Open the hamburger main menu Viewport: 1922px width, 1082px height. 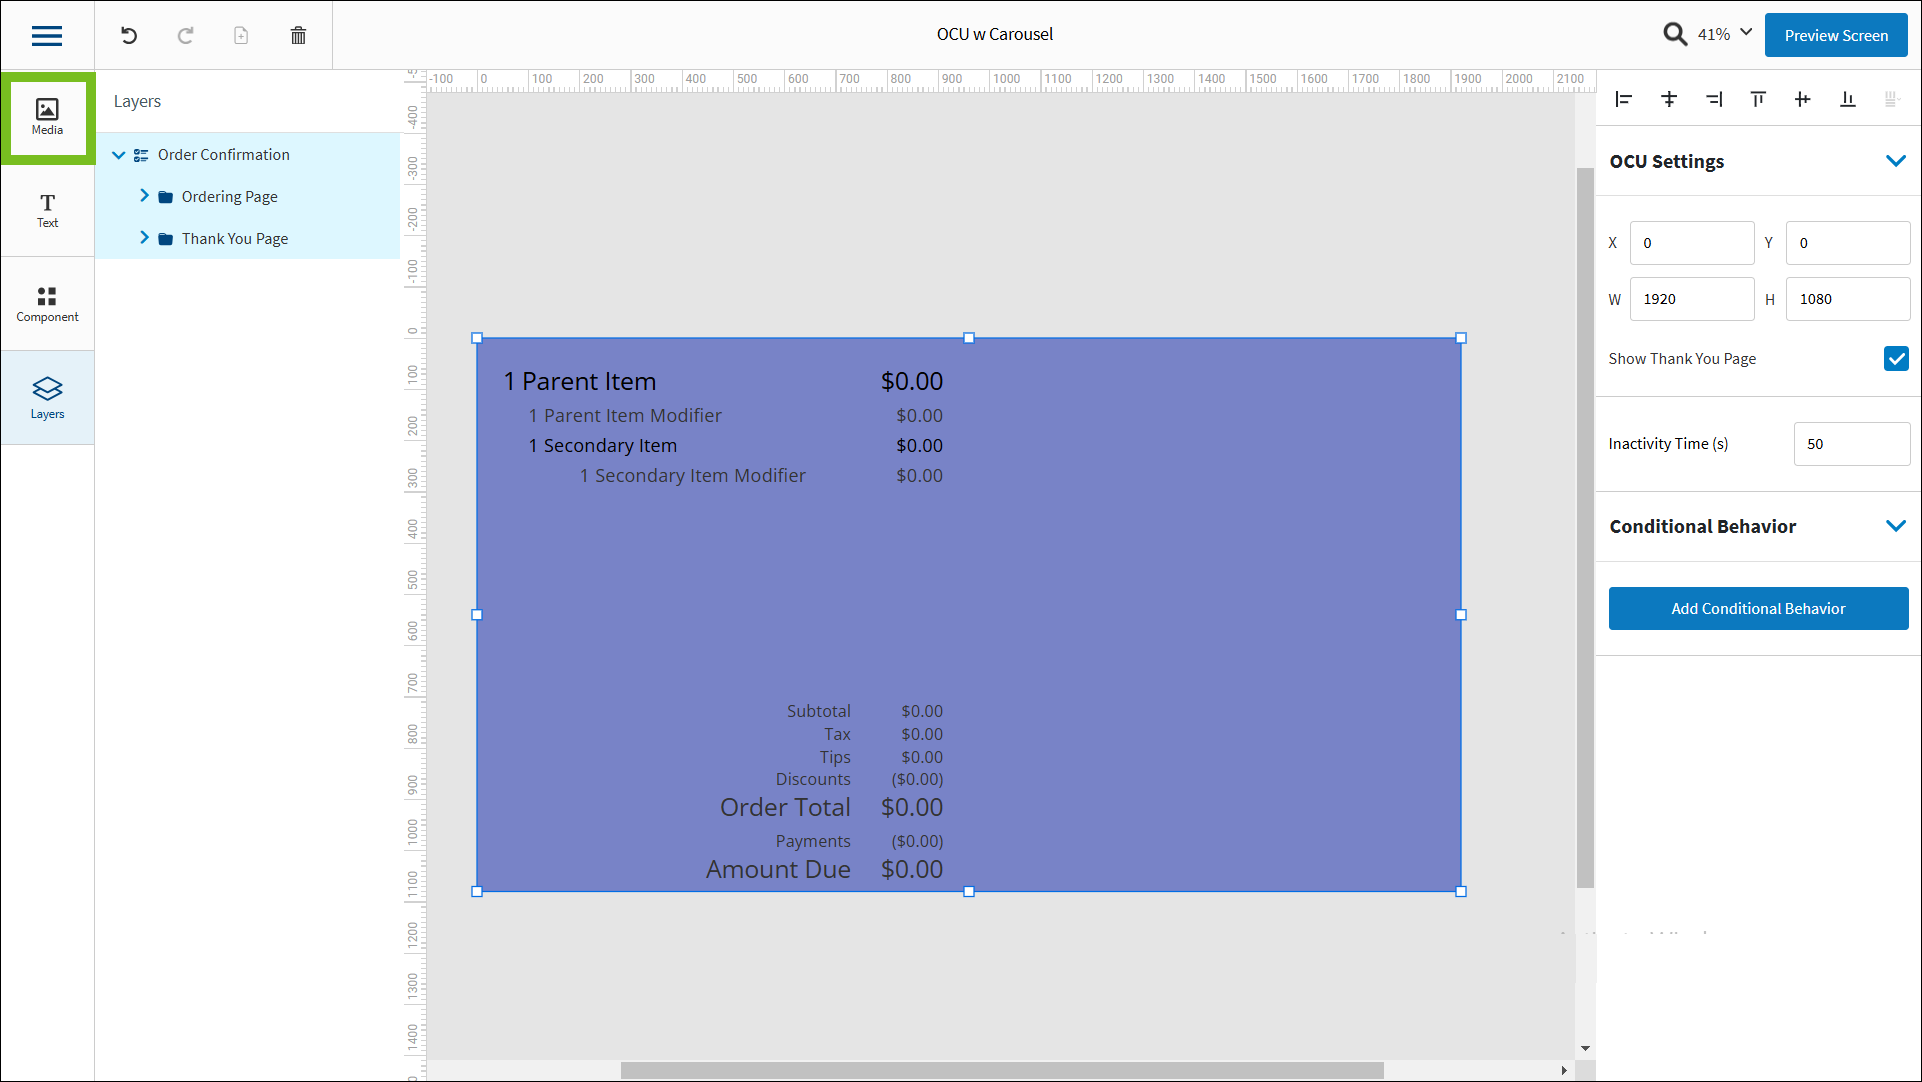(47, 36)
